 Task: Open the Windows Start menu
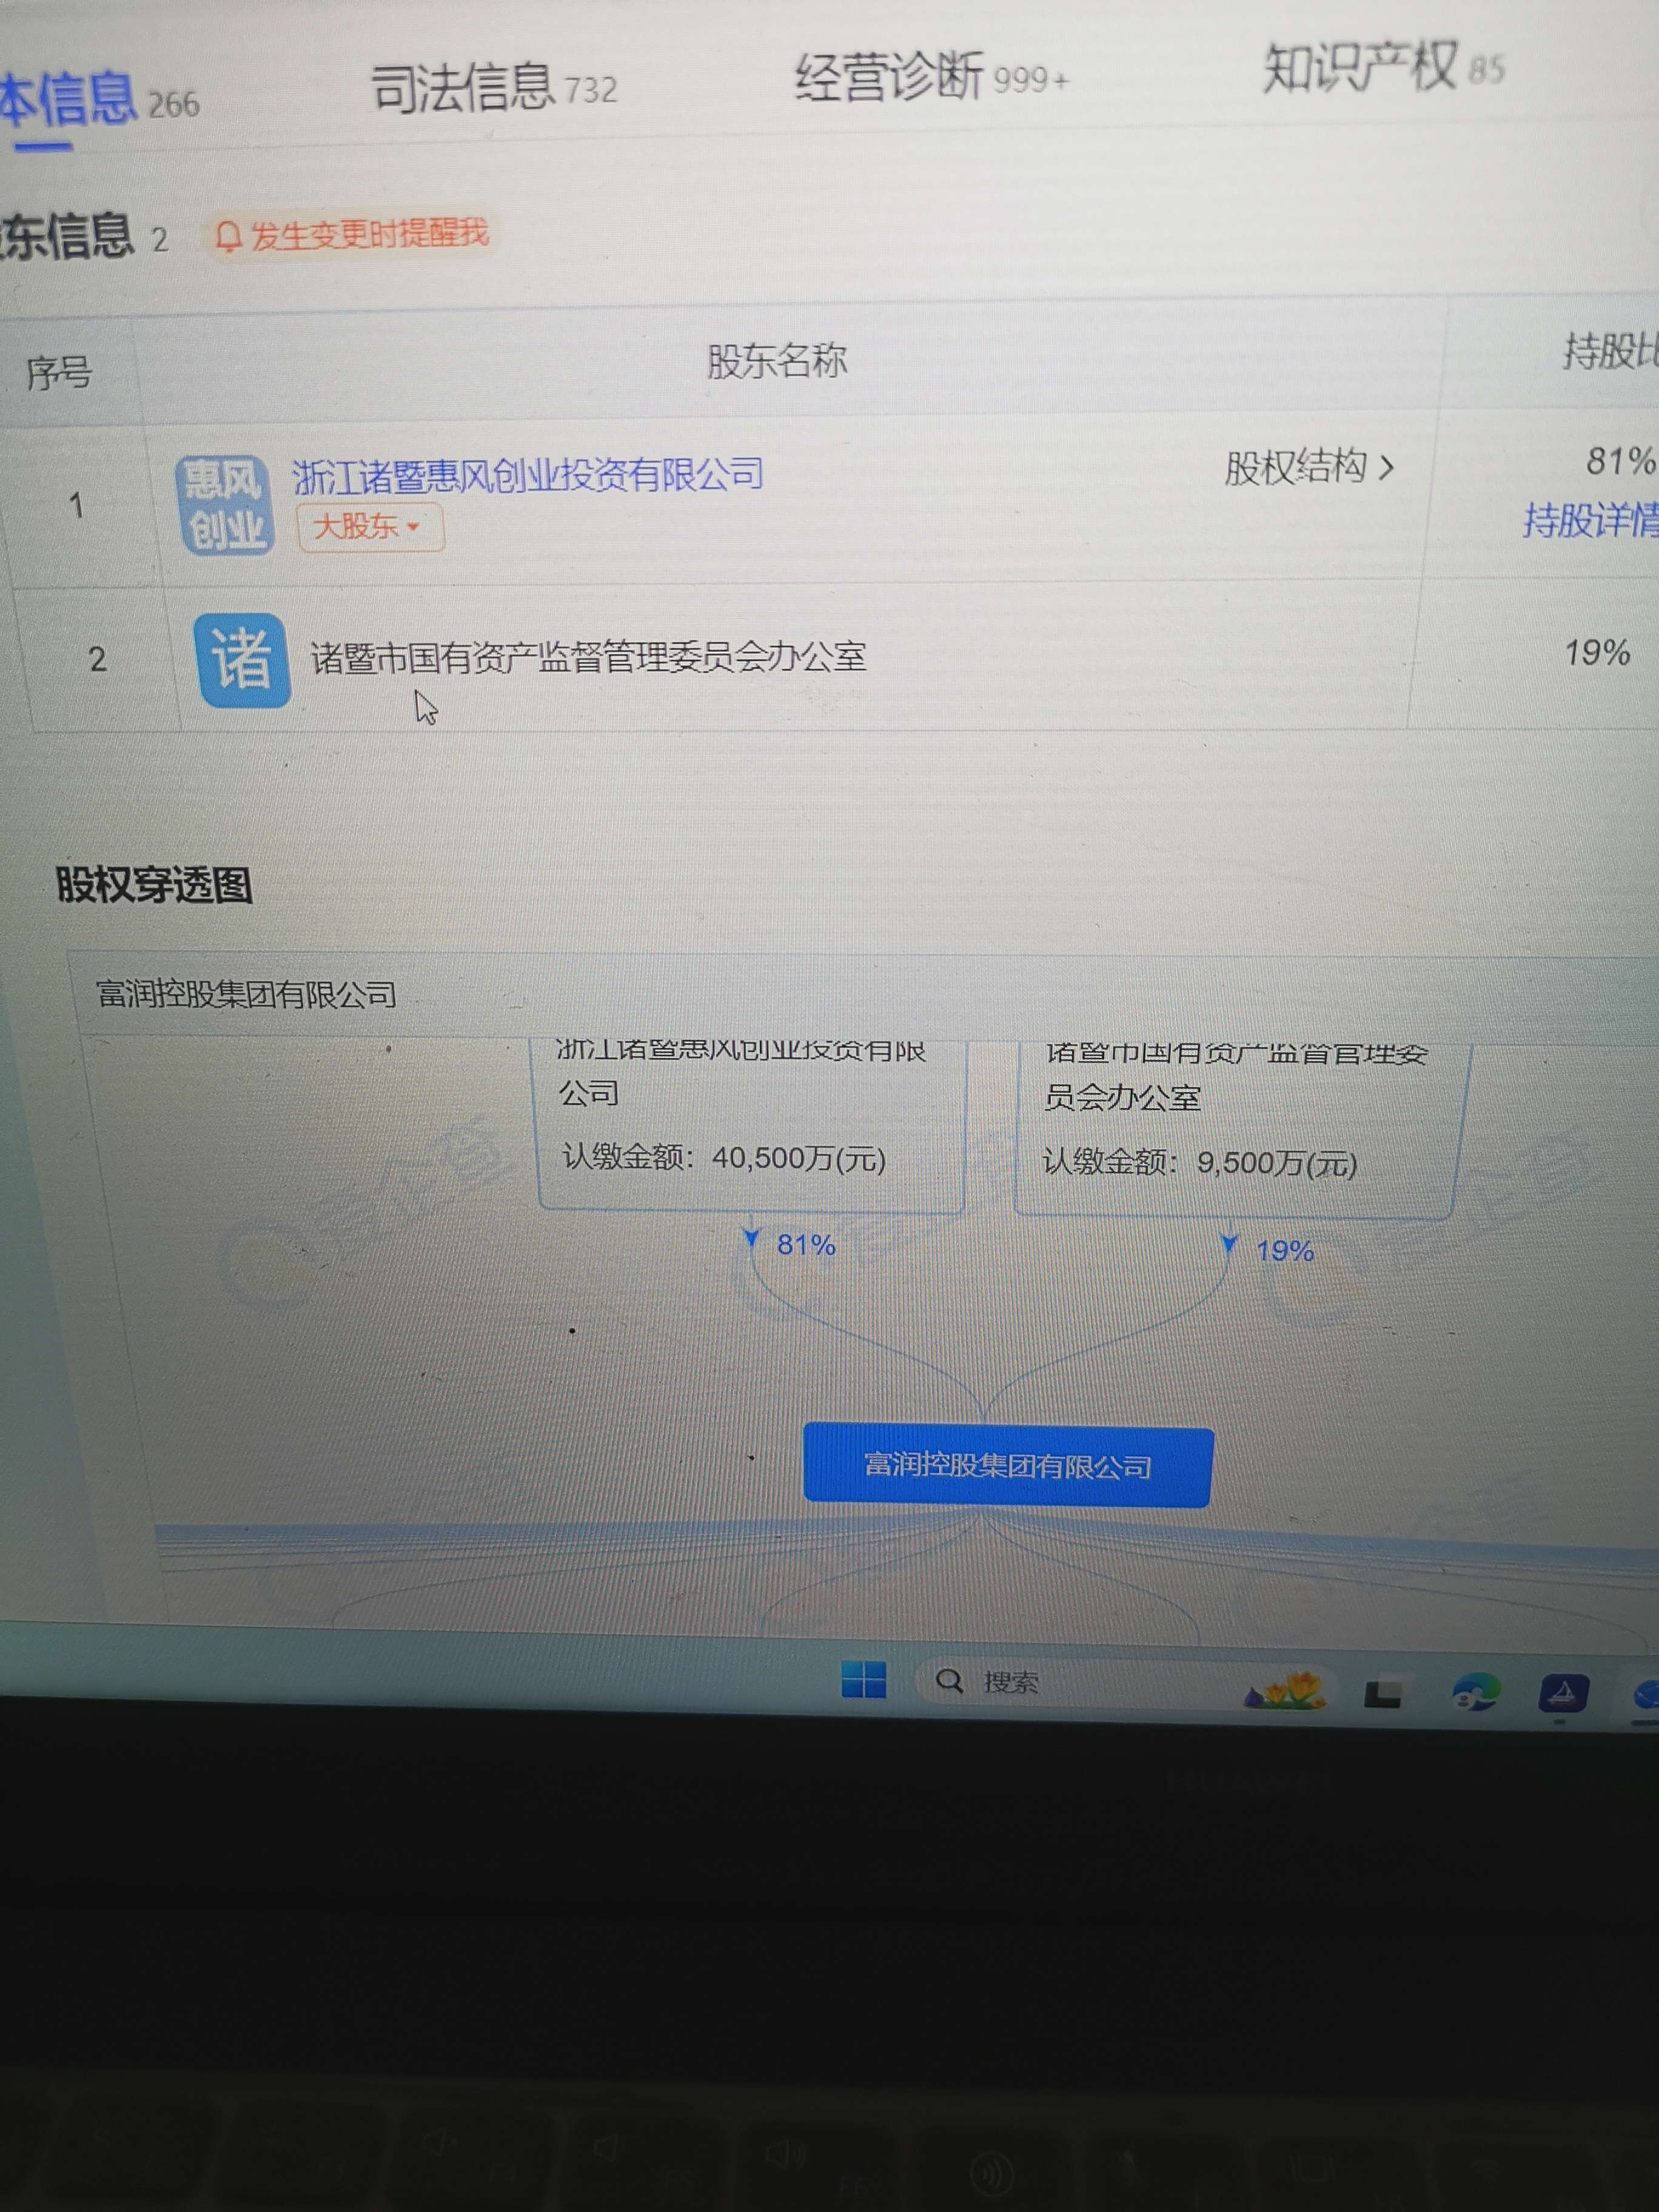click(863, 1679)
